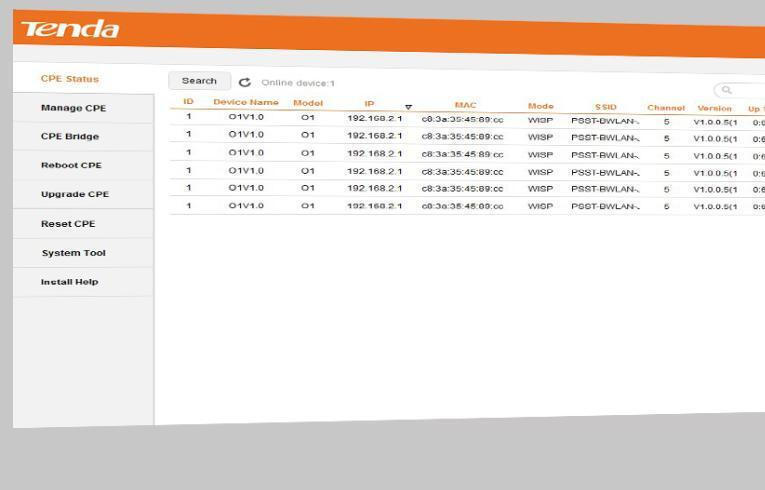Open the CPE Status tab
Screen dimensions: 765x490
pos(70,79)
